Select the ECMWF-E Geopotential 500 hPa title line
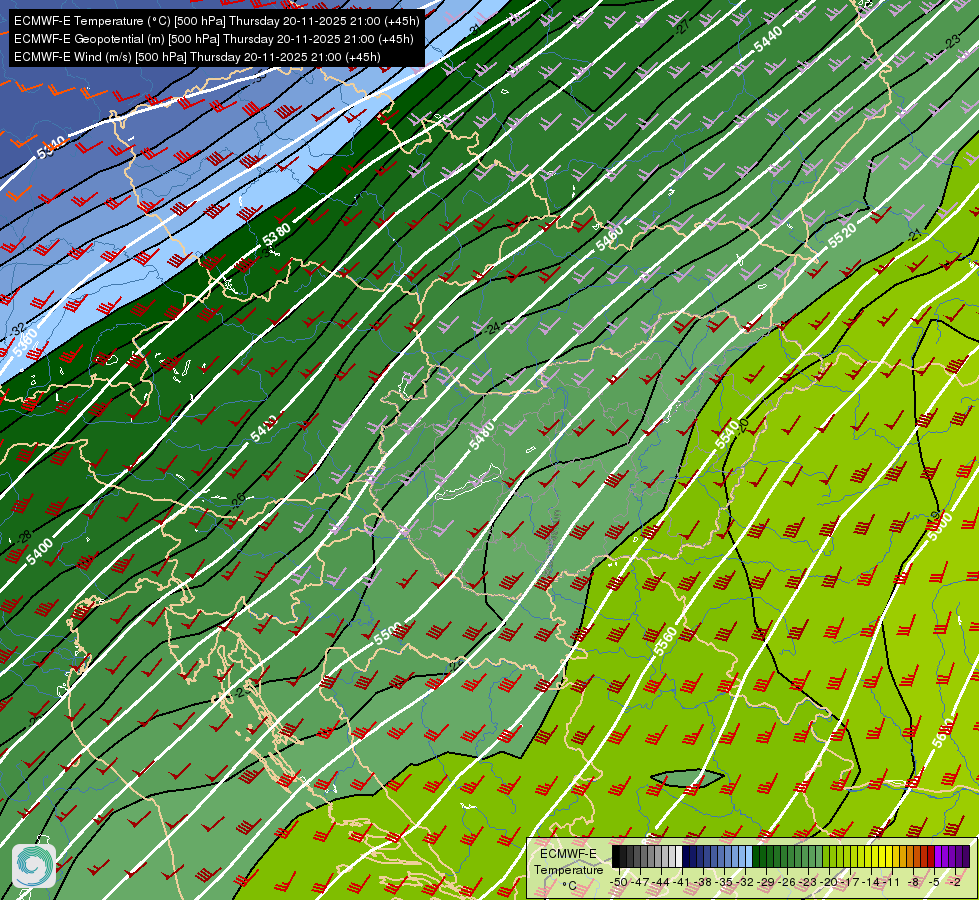979x900 pixels. (x=214, y=39)
